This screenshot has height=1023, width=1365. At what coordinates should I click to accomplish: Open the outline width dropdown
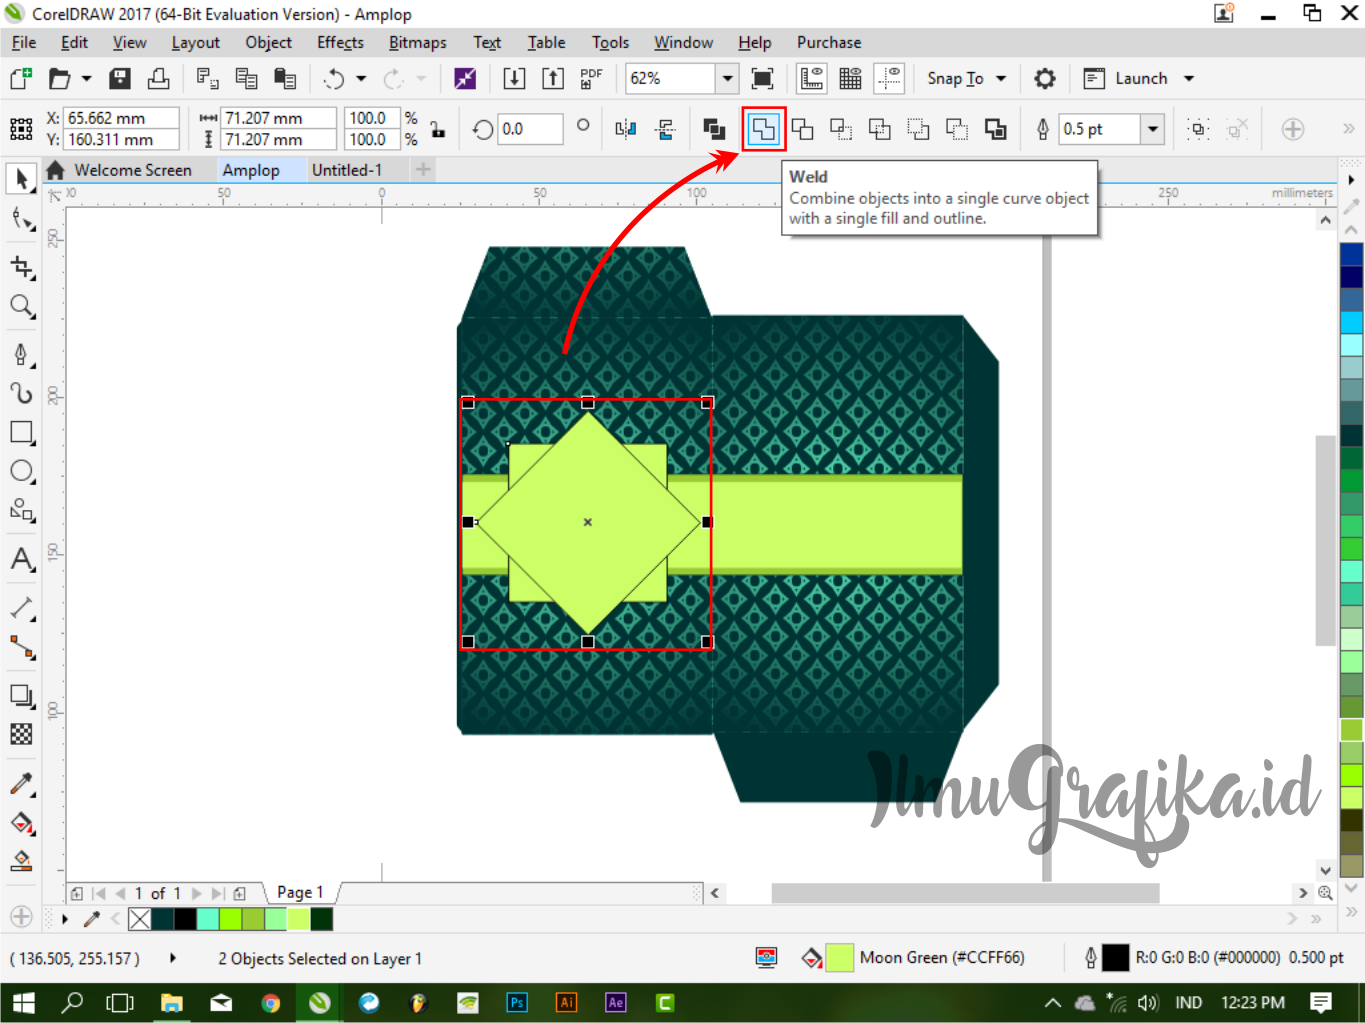[1153, 129]
